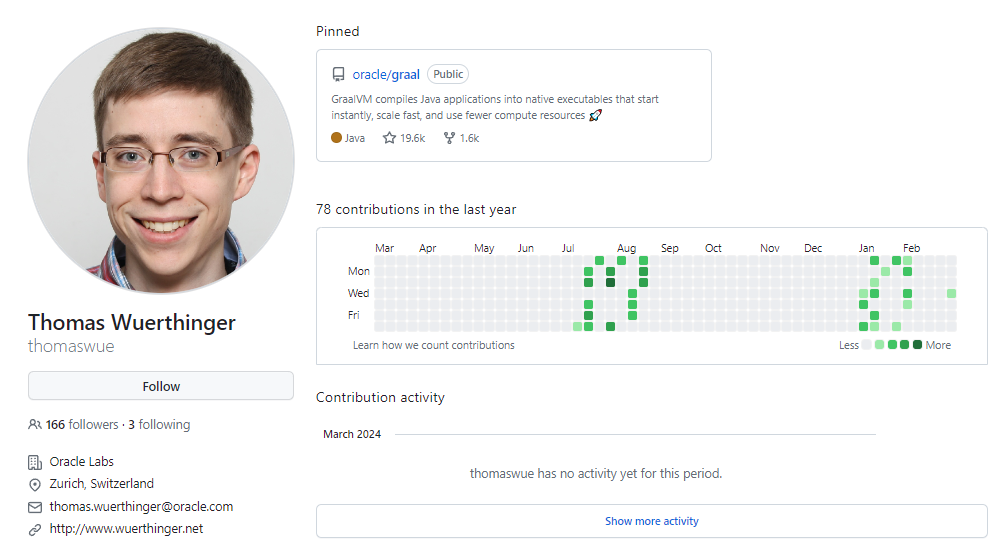Screen dimensions: 999x548
Task: Click the 19.6k stargazers count
Action: 412,138
